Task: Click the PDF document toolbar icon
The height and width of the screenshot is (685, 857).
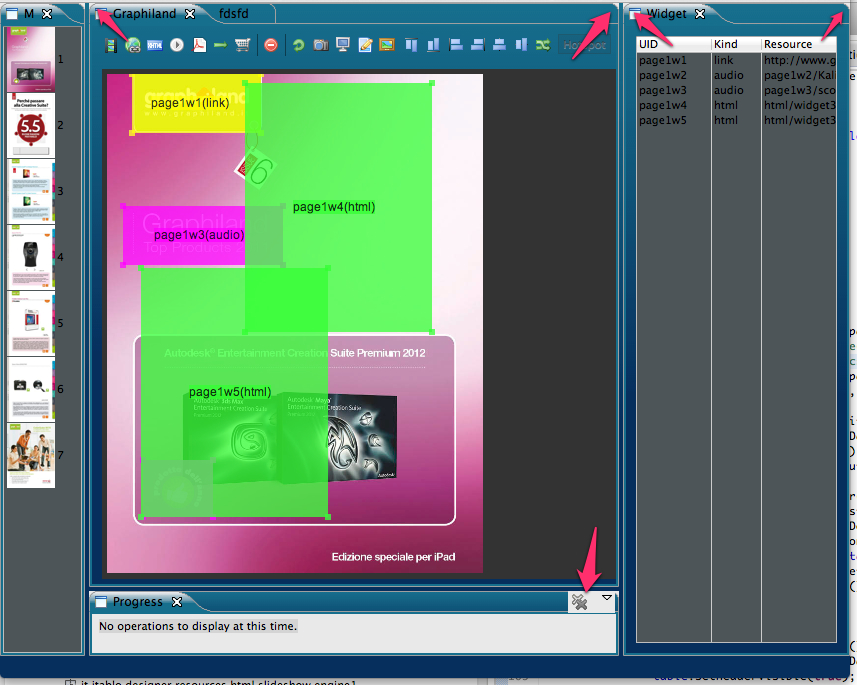Action: [x=198, y=45]
